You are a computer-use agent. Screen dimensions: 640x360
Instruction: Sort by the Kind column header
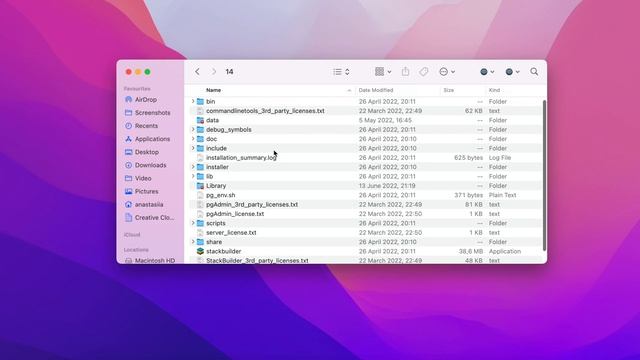click(x=494, y=90)
